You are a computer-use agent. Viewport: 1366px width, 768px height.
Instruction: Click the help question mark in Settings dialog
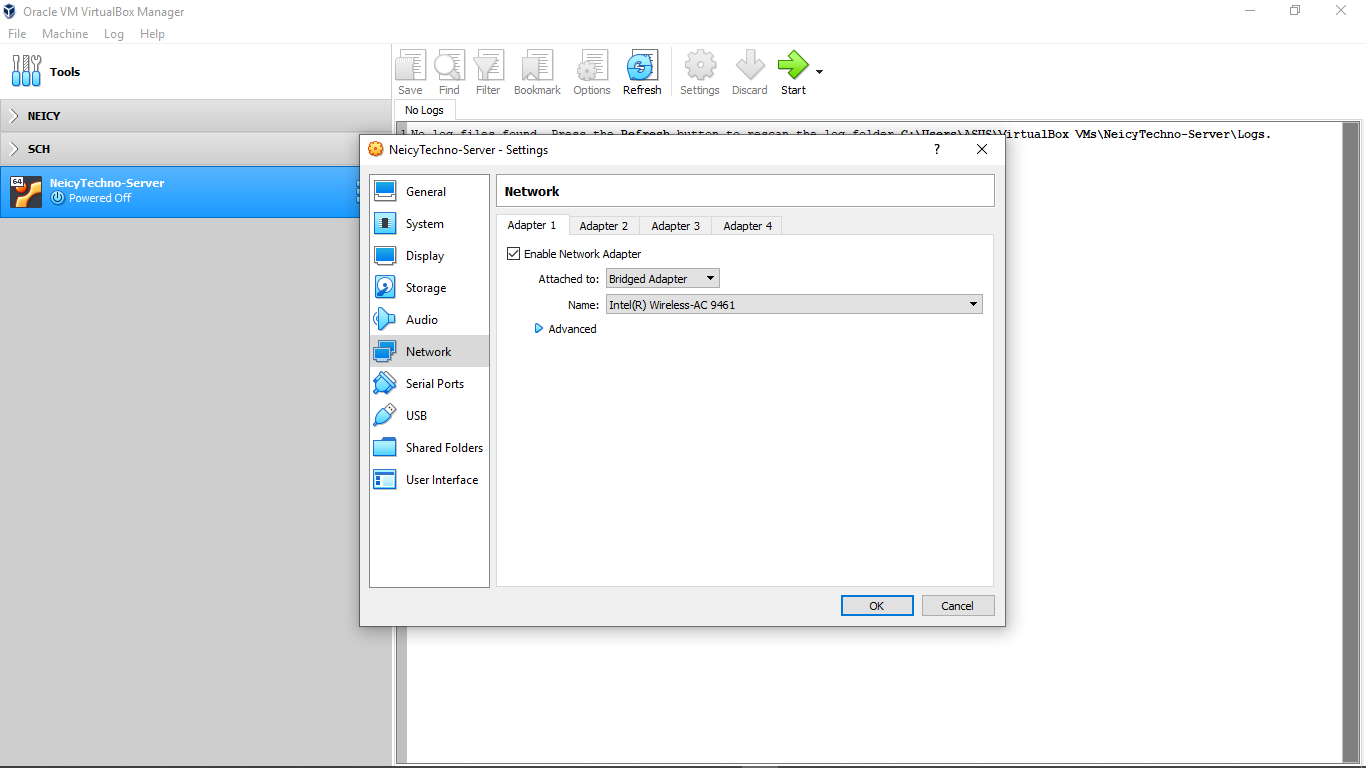point(937,149)
